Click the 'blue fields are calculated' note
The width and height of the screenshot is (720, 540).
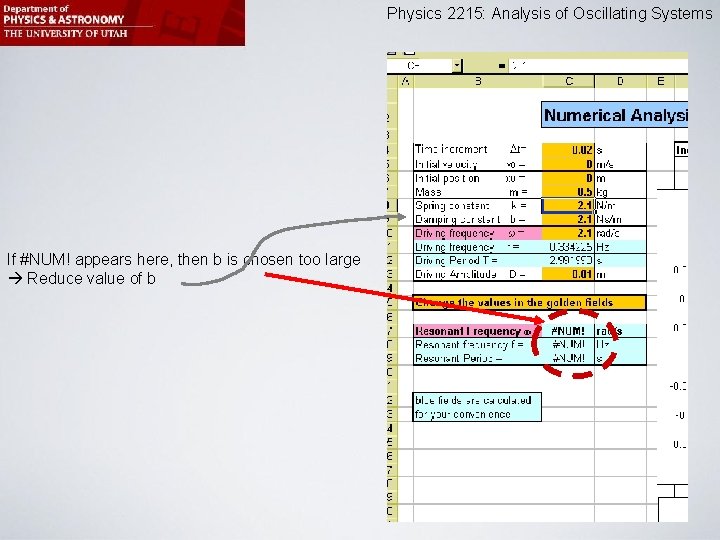point(477,407)
